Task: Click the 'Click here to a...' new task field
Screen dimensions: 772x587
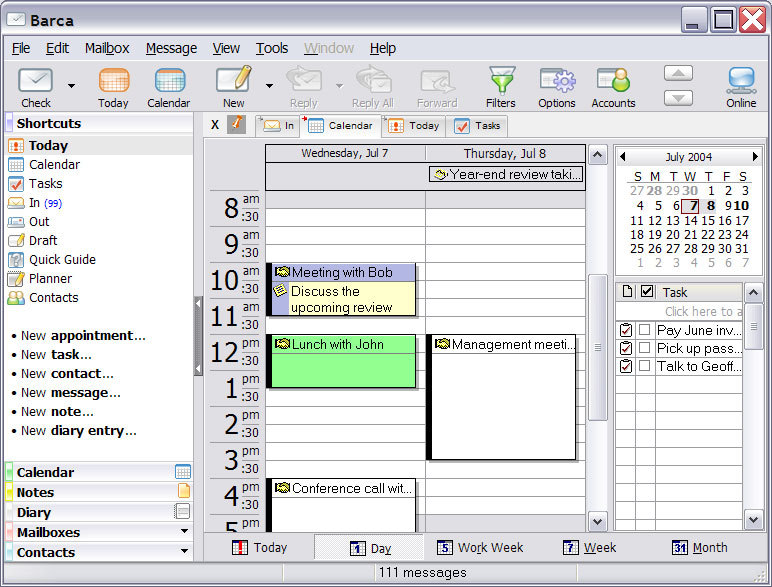Action: coord(679,311)
